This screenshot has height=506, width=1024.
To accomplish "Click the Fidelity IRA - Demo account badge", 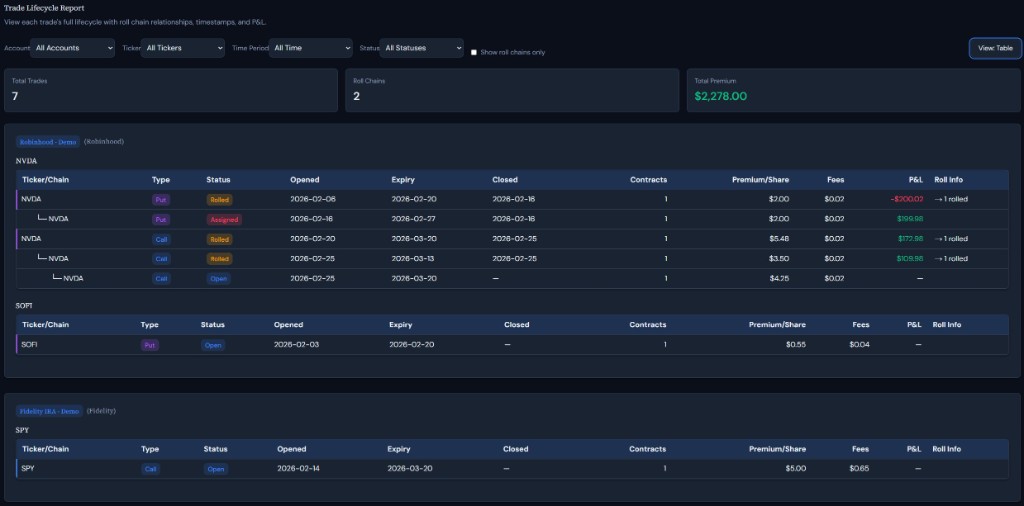I will tap(49, 411).
